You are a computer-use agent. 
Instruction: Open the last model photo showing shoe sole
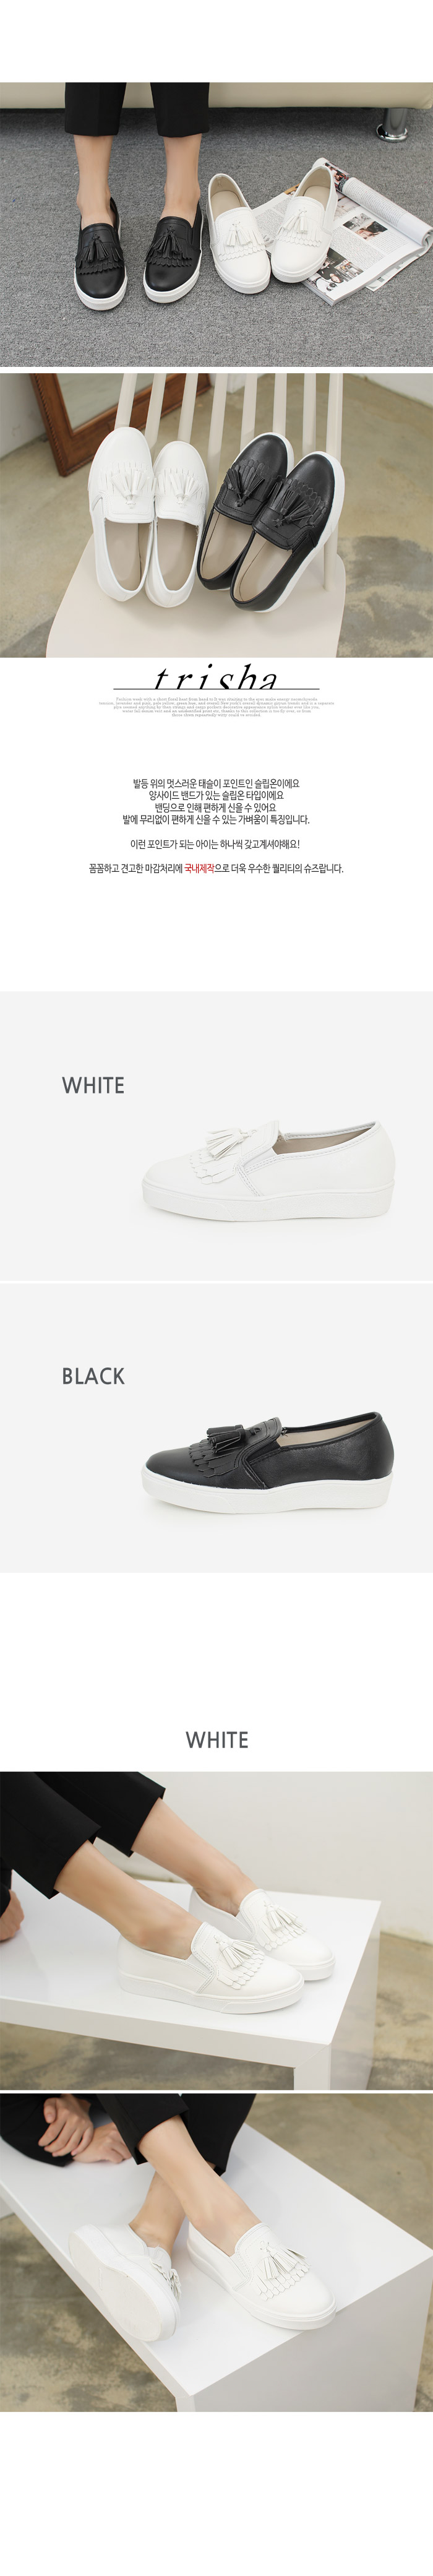(216, 2251)
